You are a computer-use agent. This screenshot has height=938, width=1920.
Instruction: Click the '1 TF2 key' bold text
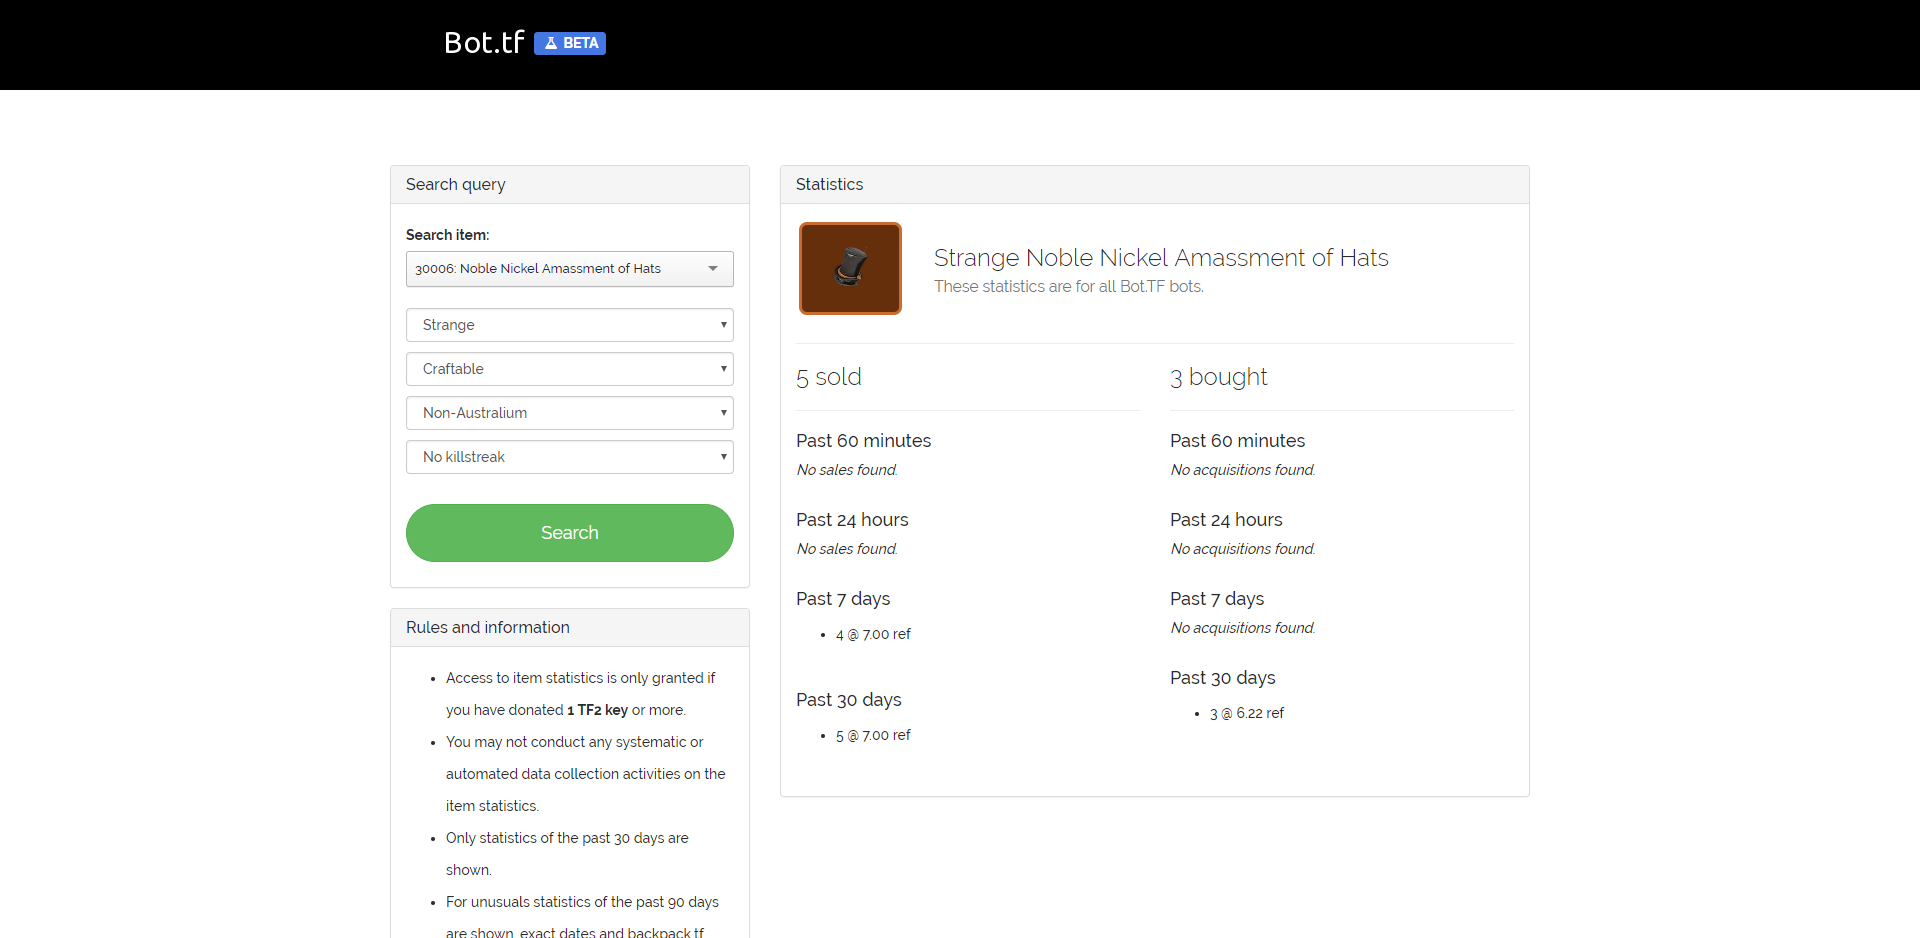tap(597, 710)
